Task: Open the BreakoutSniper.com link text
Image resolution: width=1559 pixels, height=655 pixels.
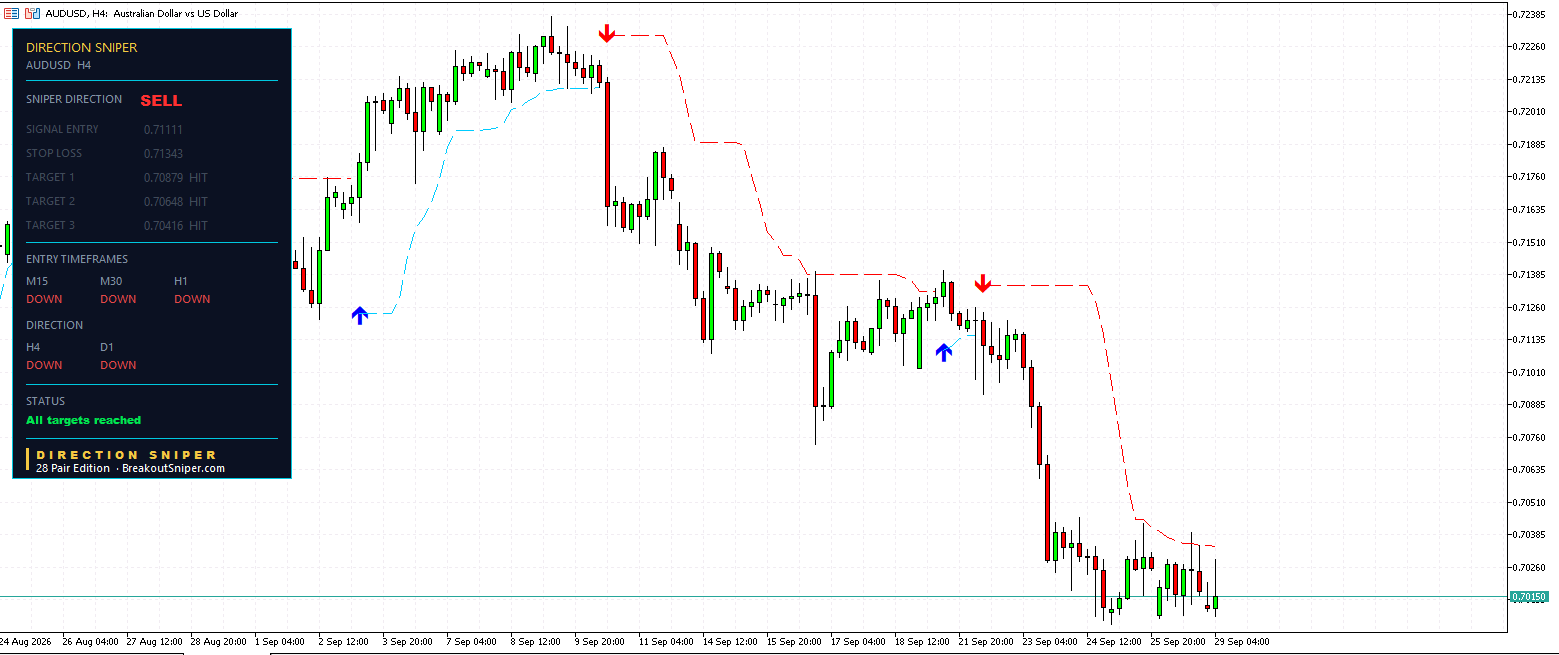Action: [173, 468]
